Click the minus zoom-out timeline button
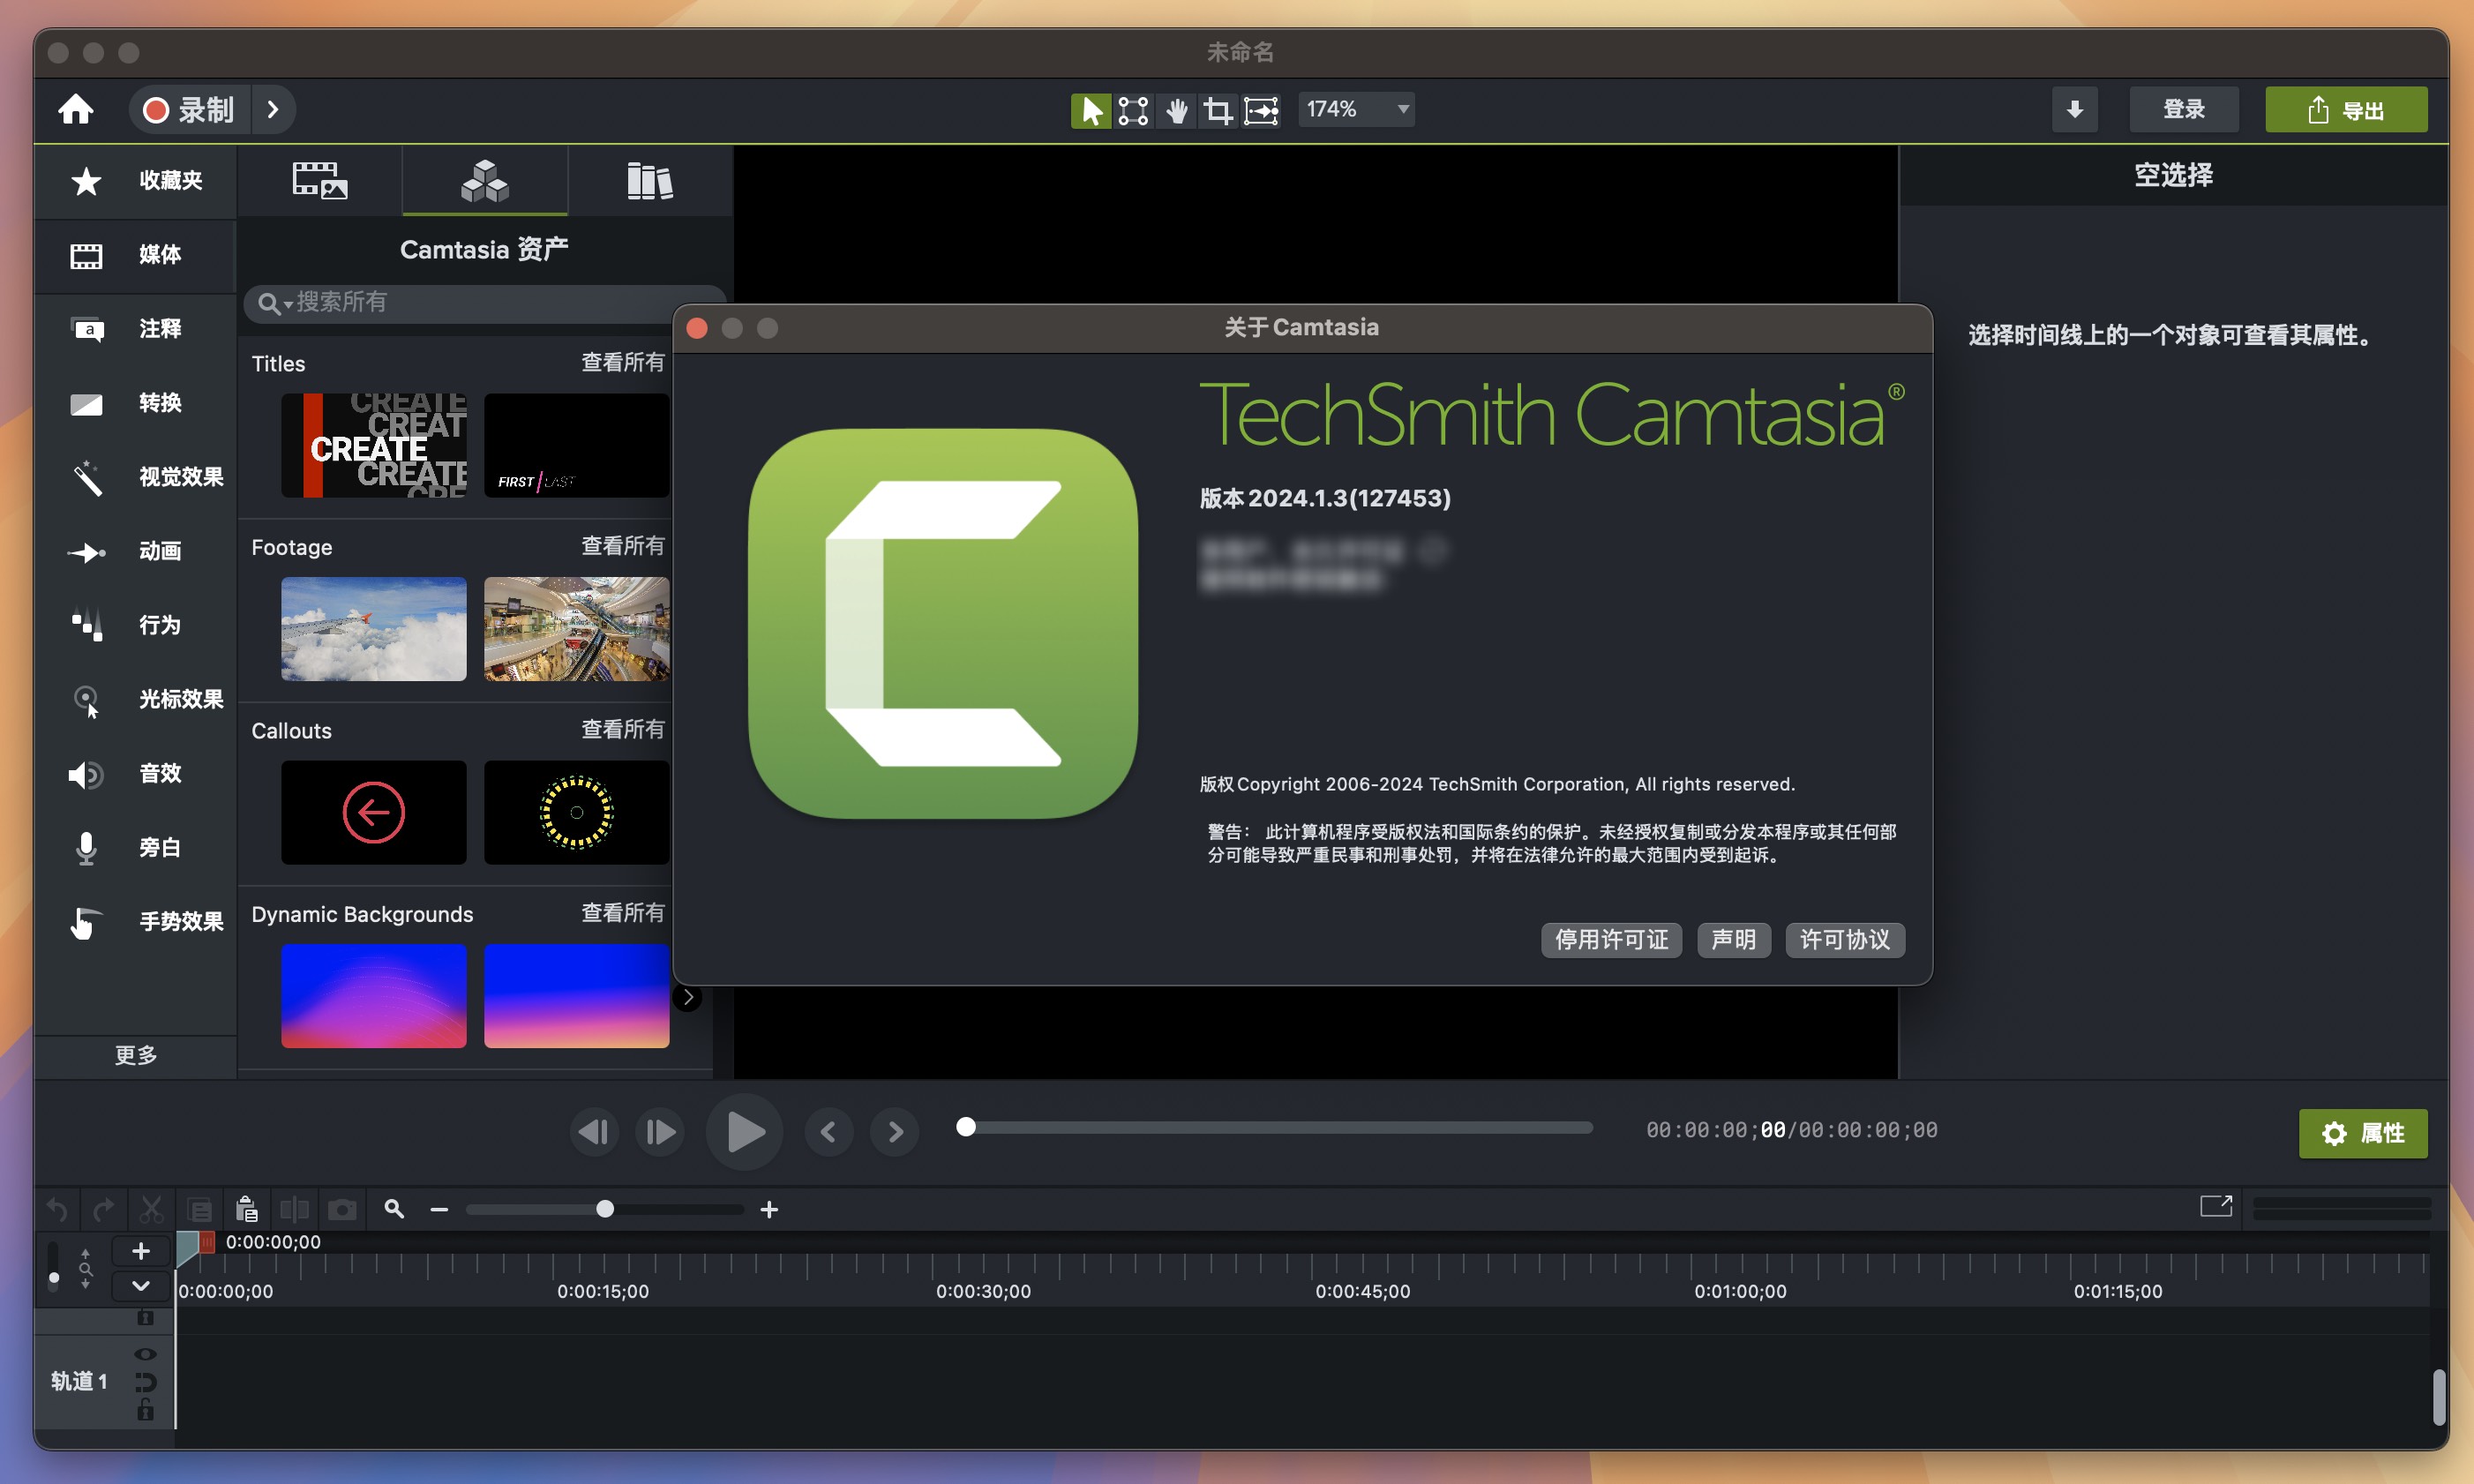Image resolution: width=2474 pixels, height=1484 pixels. tap(439, 1210)
